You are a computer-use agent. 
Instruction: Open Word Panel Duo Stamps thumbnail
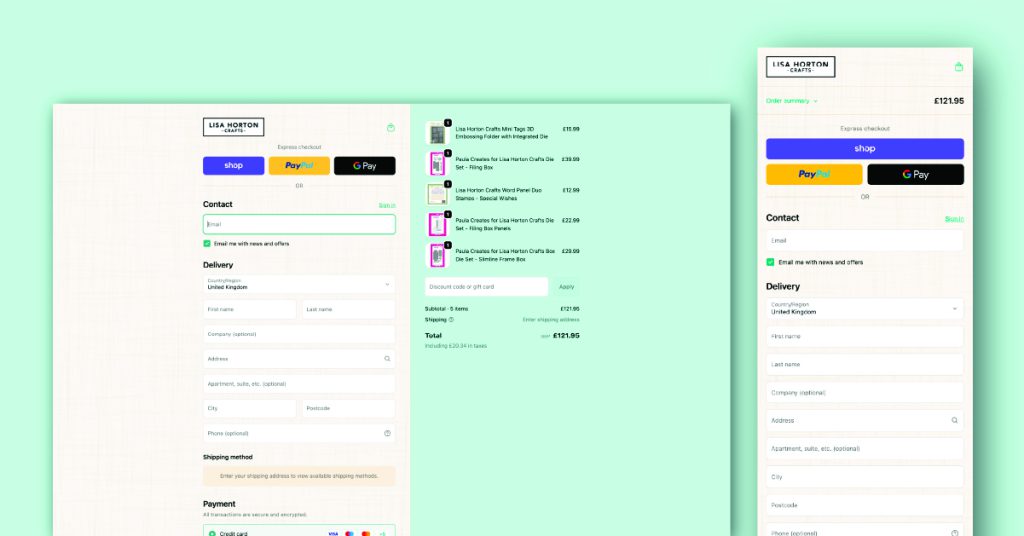[x=437, y=194]
